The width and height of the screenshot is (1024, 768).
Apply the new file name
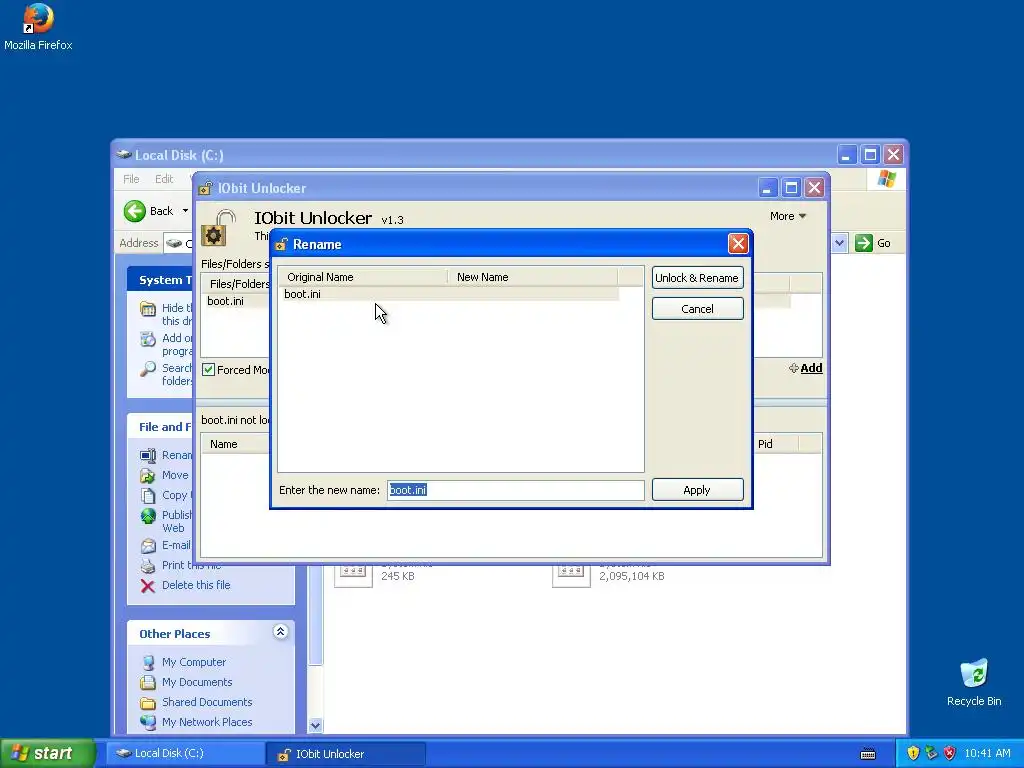697,490
